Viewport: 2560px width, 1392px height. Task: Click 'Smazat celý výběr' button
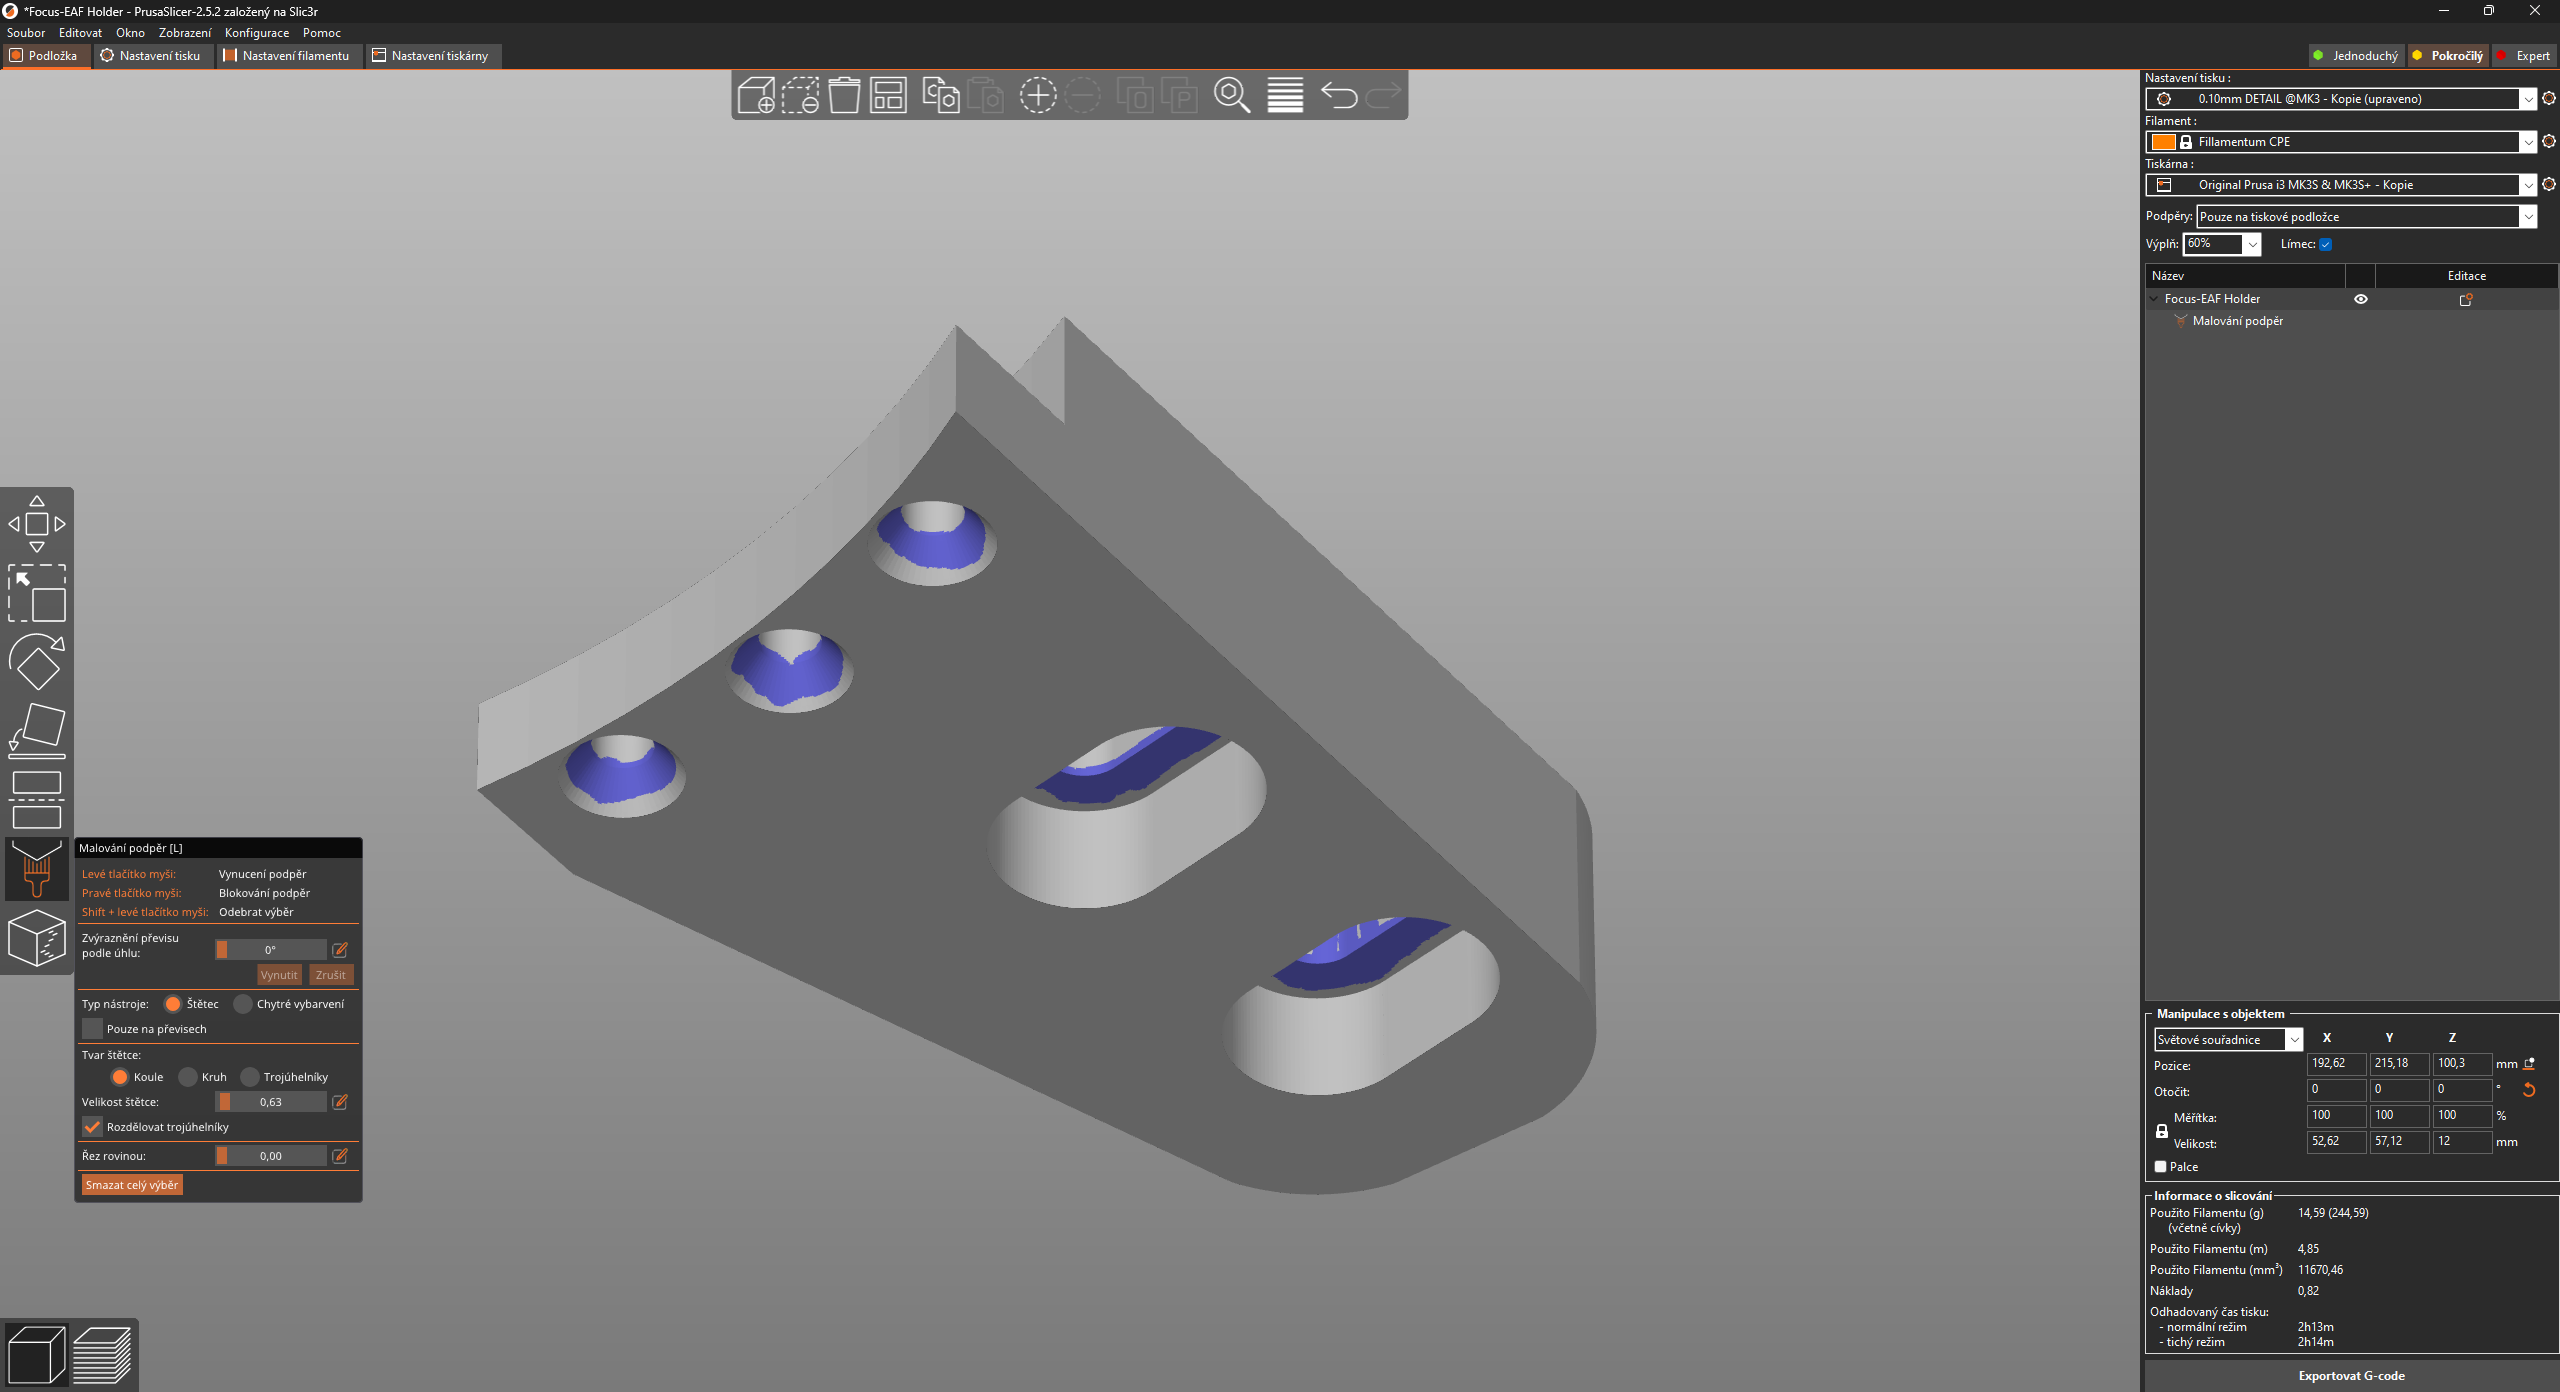tap(132, 1185)
